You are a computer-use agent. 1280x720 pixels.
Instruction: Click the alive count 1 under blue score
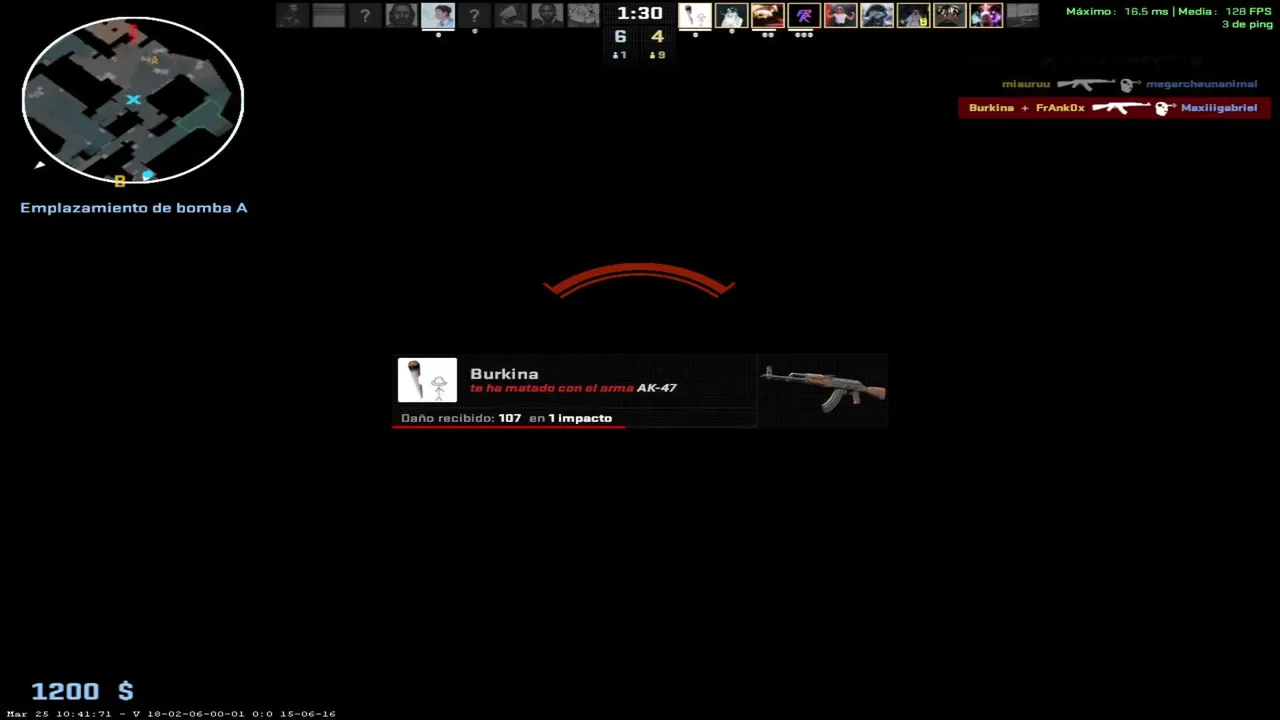[620, 55]
